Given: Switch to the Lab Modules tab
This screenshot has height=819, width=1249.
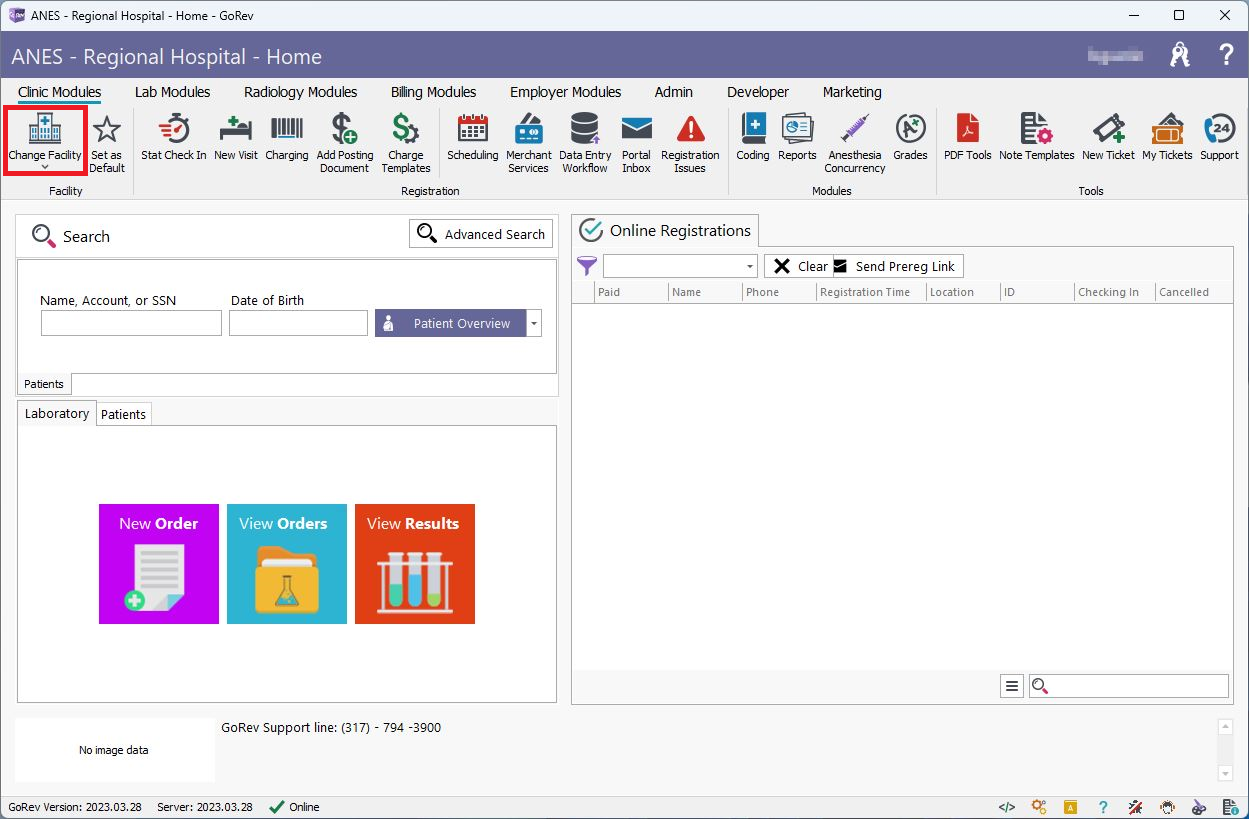Looking at the screenshot, I should point(173,92).
